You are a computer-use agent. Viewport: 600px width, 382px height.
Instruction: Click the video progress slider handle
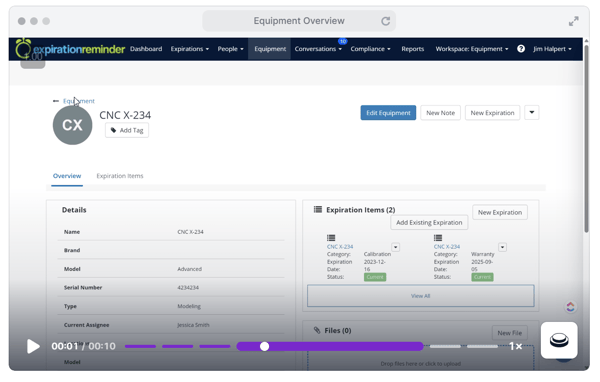pyautogui.click(x=264, y=346)
